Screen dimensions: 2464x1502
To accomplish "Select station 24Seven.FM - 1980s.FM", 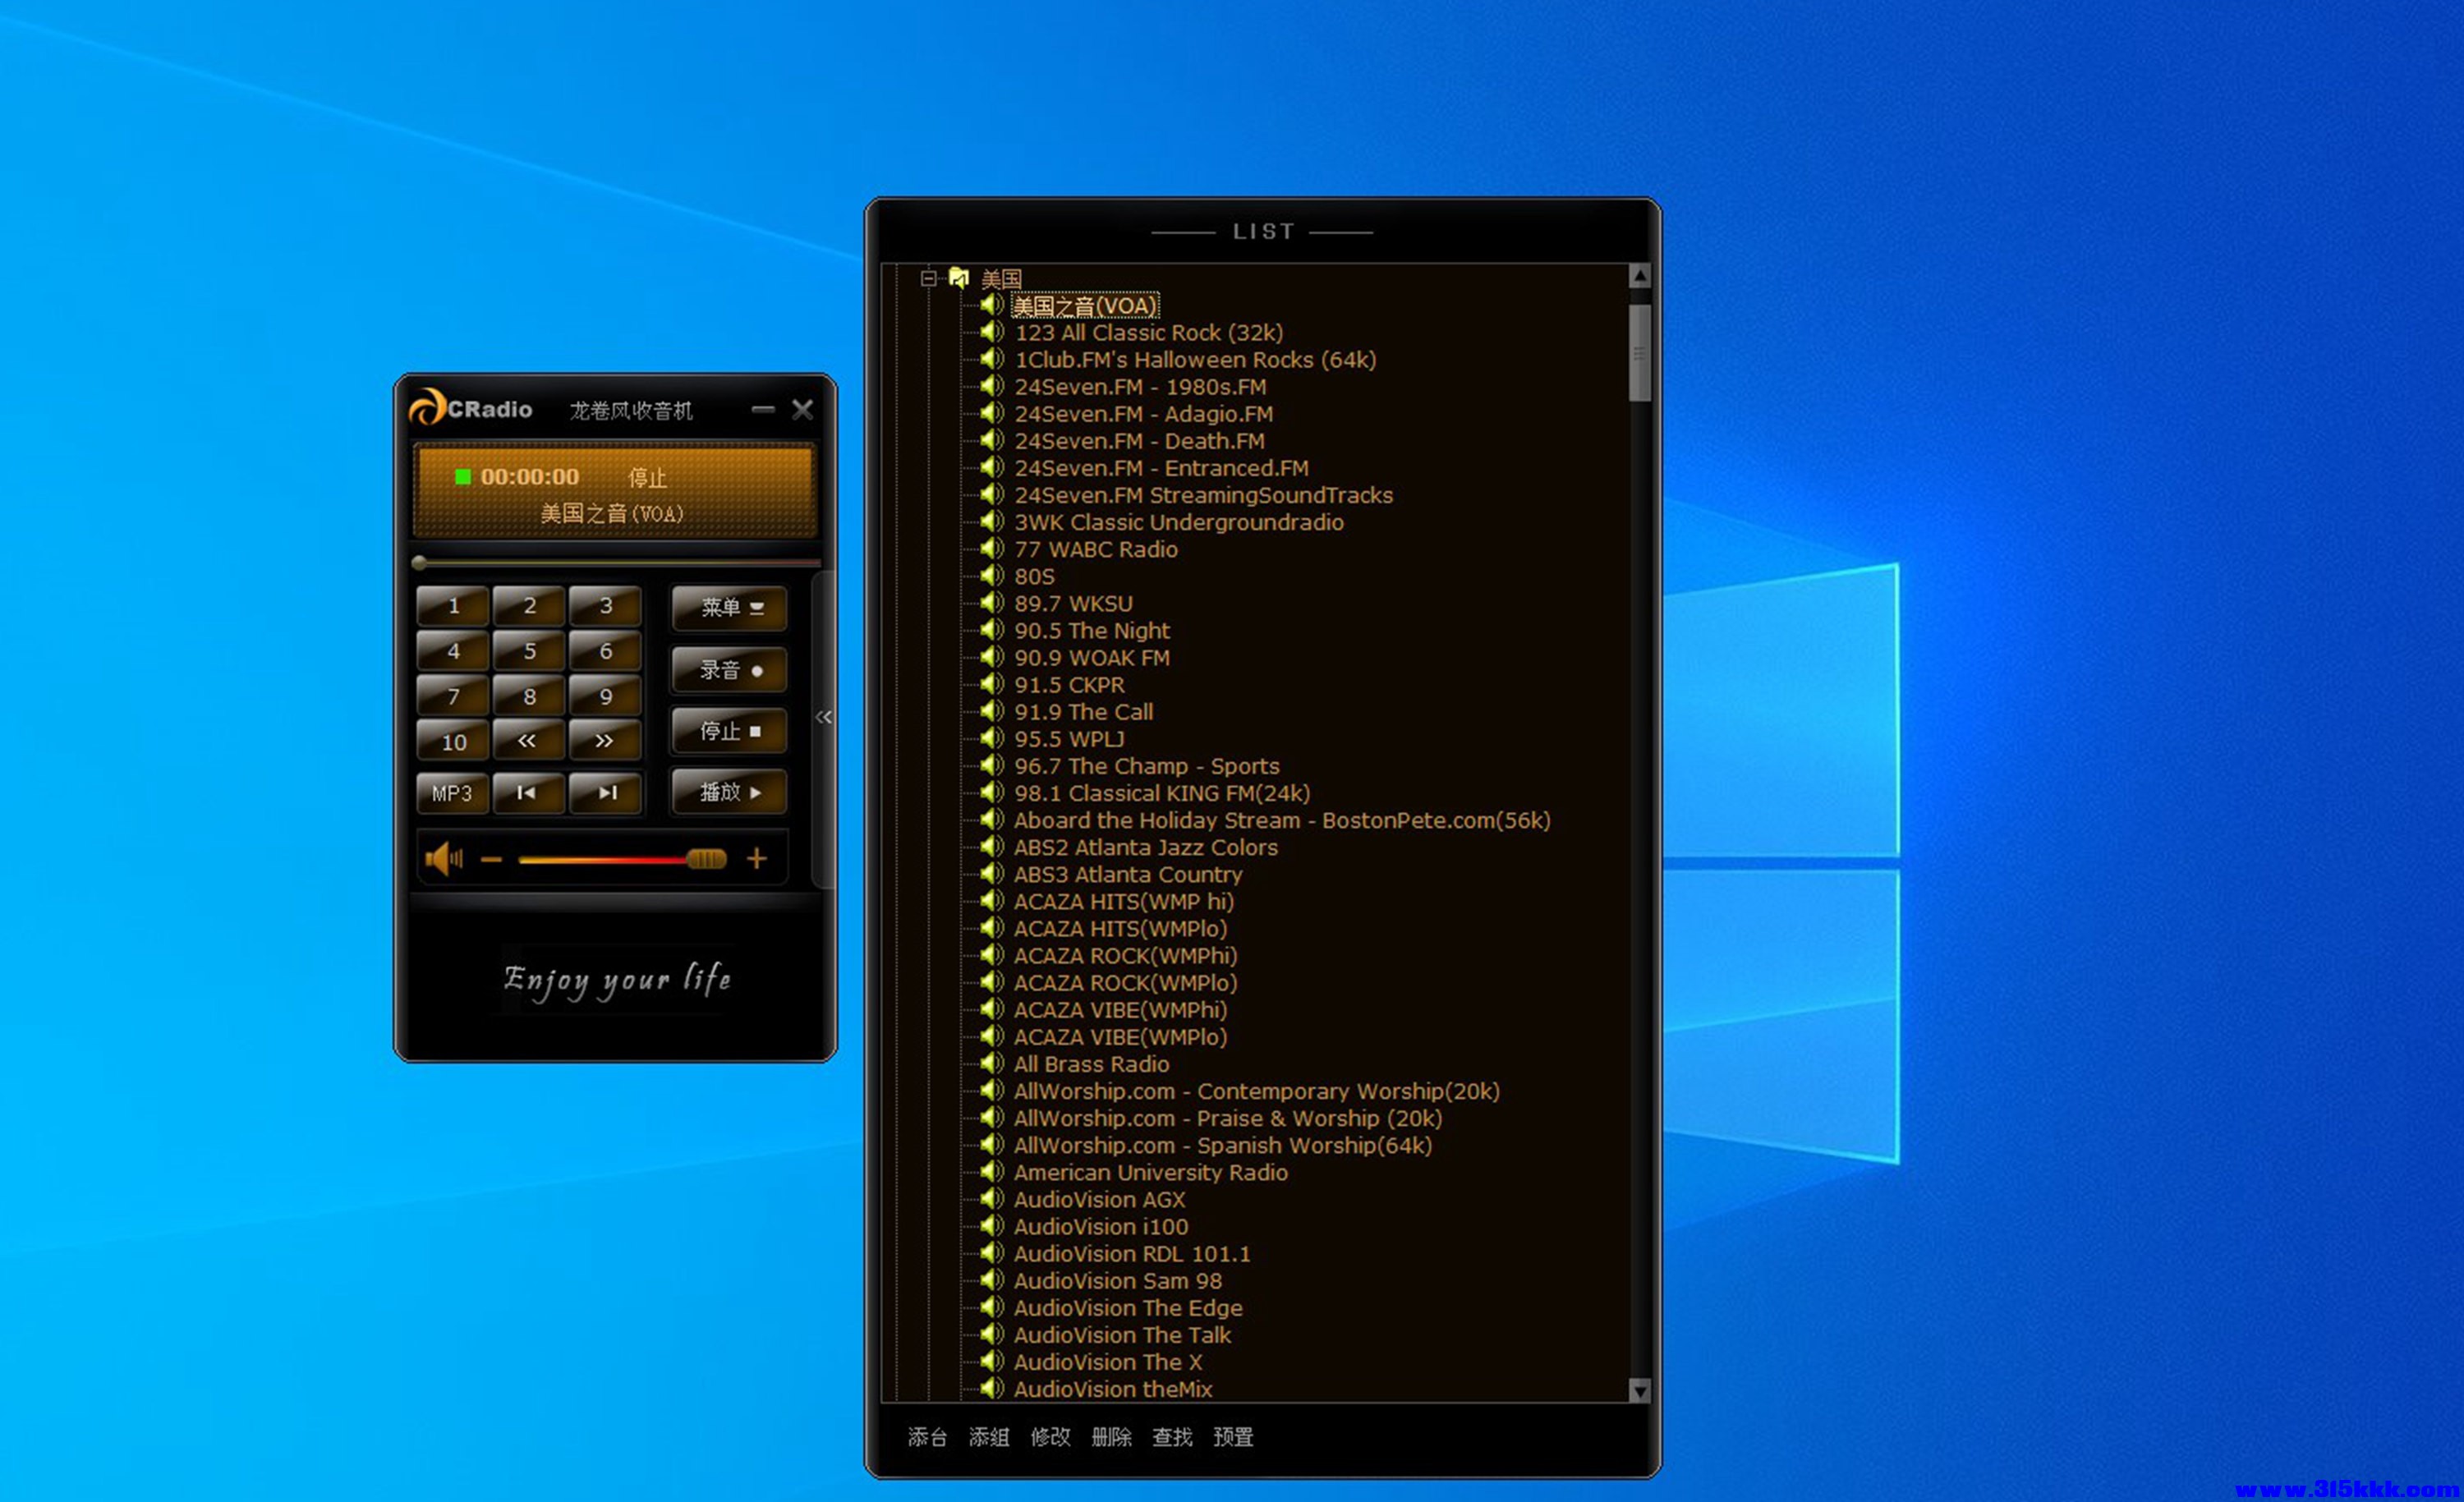I will [1140, 387].
